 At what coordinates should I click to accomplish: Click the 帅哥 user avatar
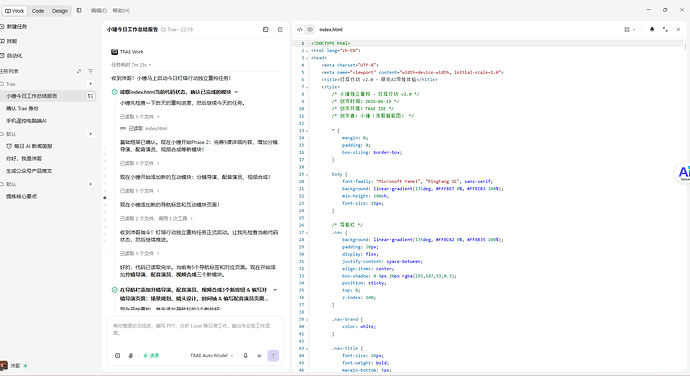pyautogui.click(x=4, y=365)
